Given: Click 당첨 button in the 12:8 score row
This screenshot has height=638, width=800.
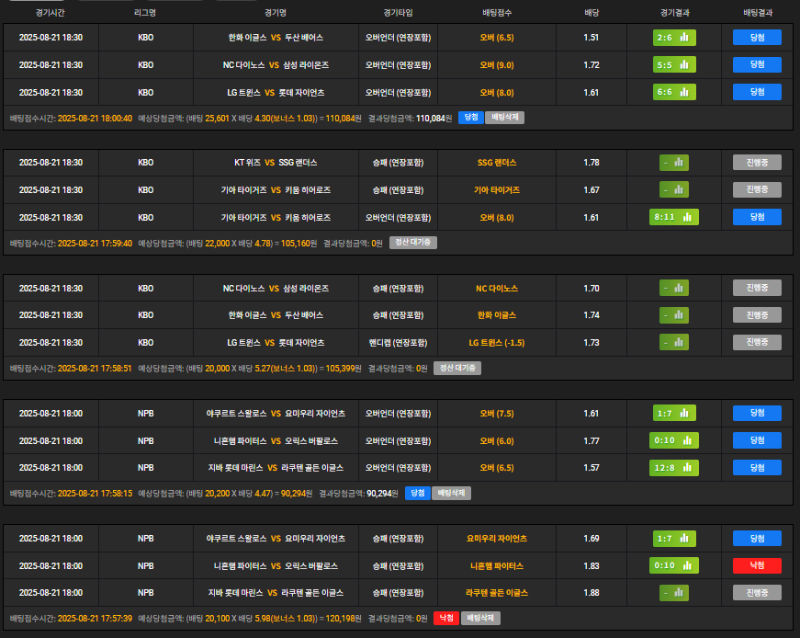Looking at the screenshot, I should pyautogui.click(x=757, y=468).
